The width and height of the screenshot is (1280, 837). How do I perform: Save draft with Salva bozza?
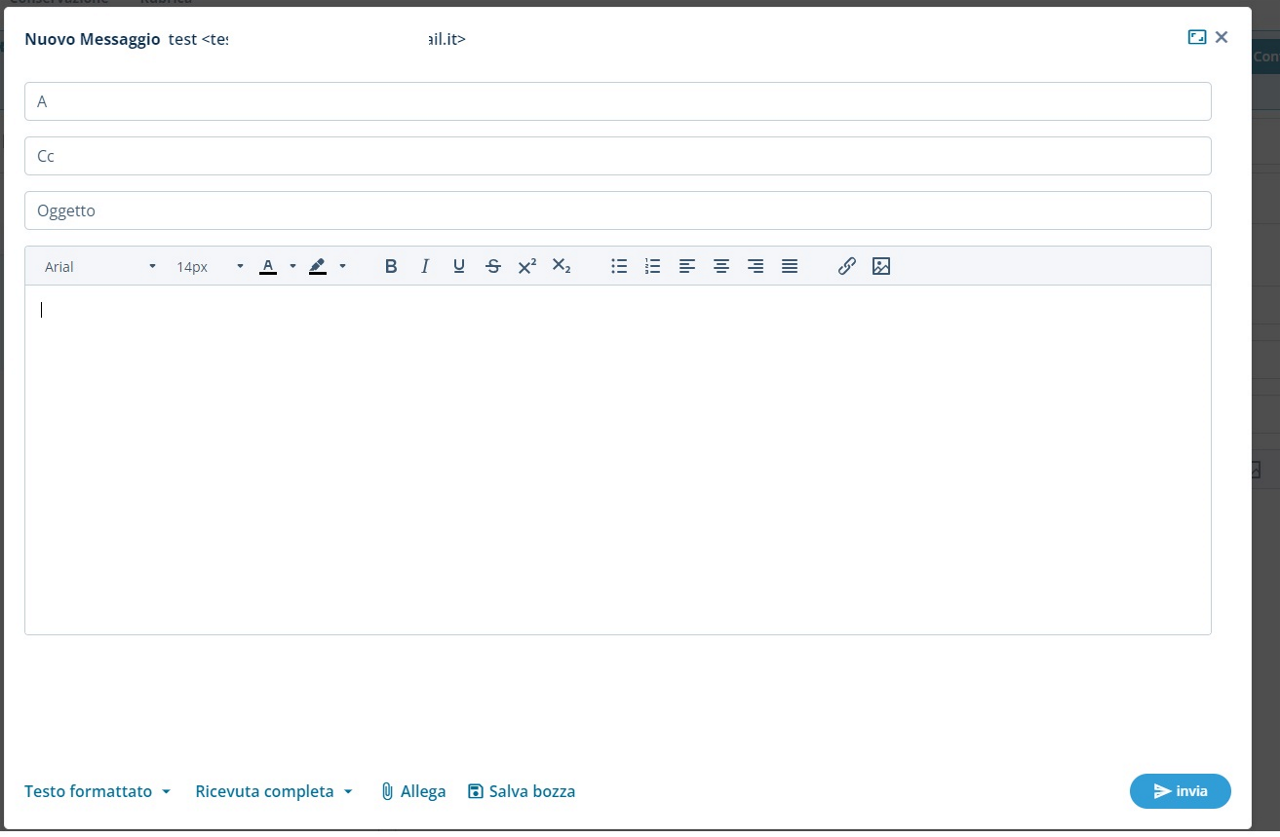click(x=522, y=791)
